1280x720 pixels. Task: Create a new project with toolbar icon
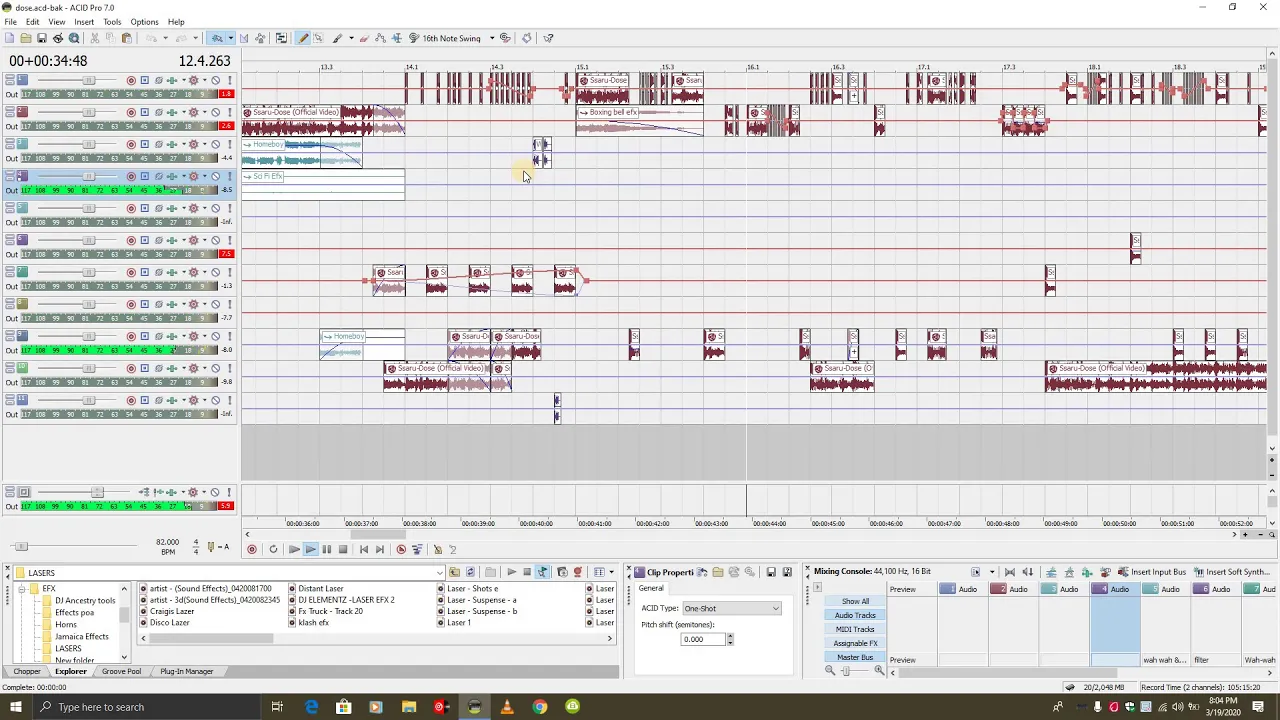(9, 38)
